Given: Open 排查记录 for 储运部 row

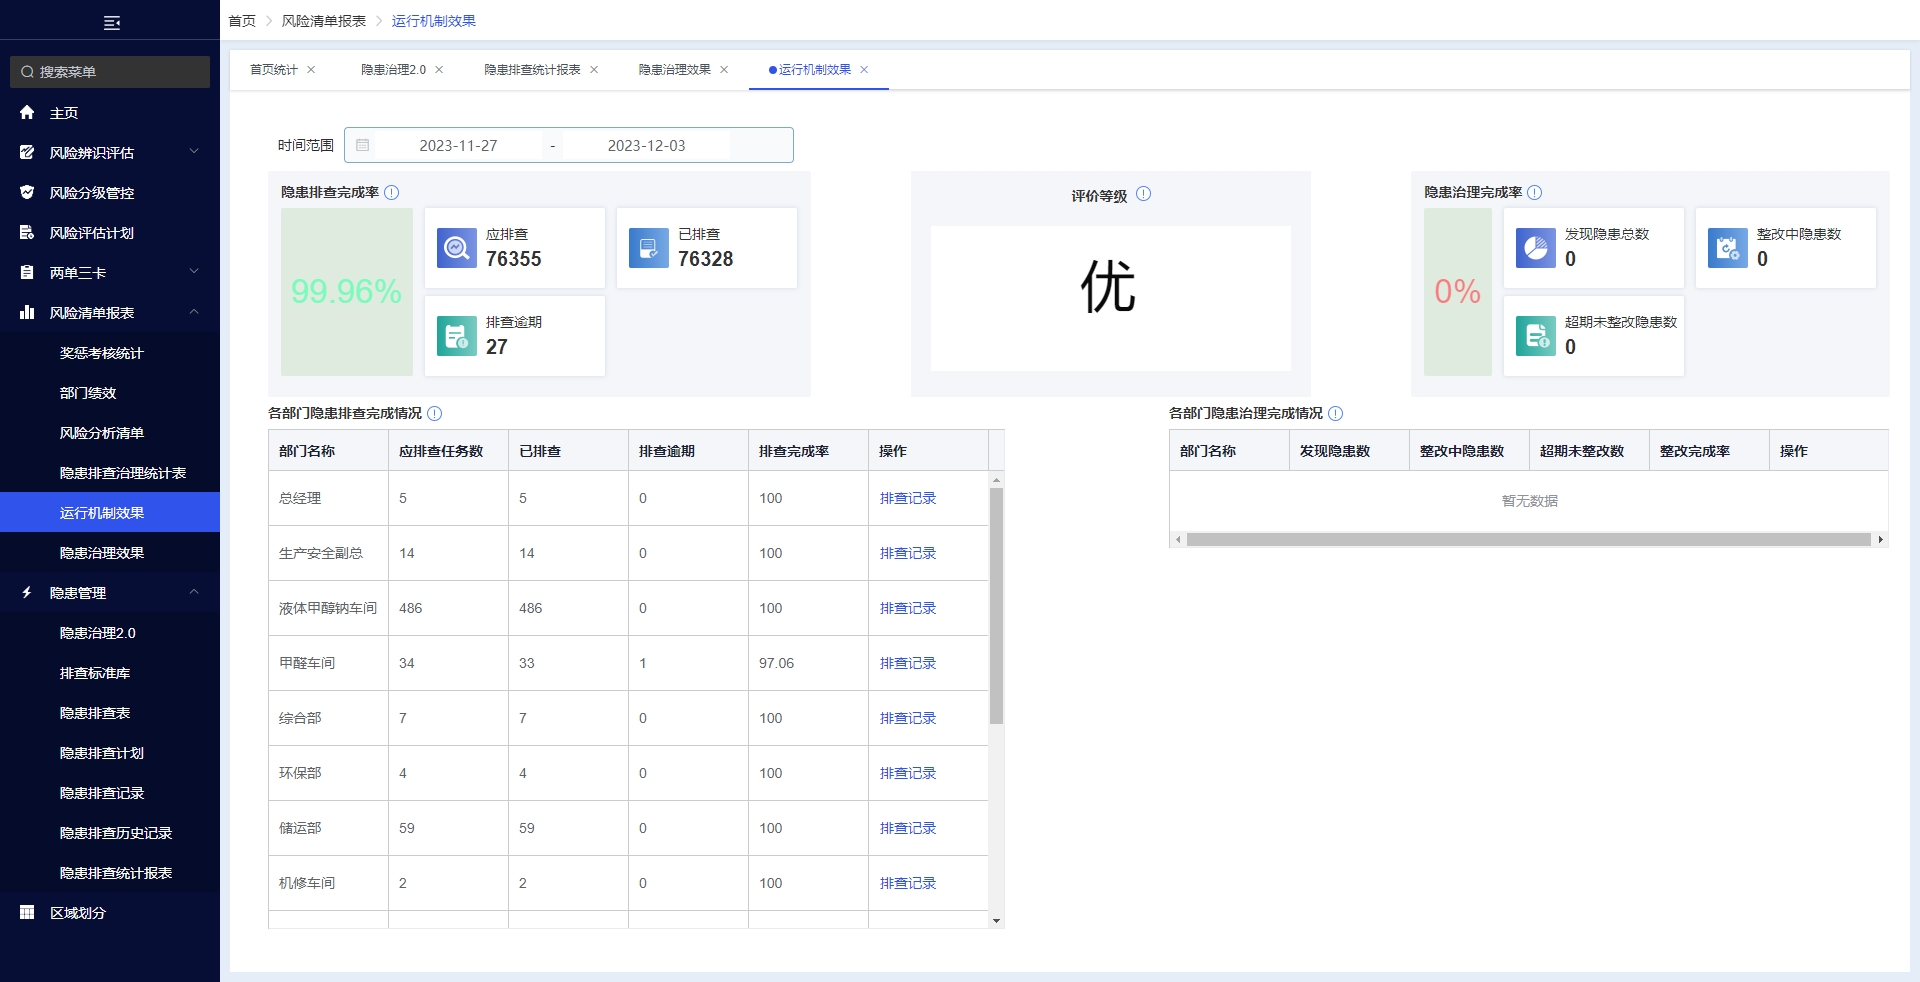Looking at the screenshot, I should pyautogui.click(x=908, y=828).
